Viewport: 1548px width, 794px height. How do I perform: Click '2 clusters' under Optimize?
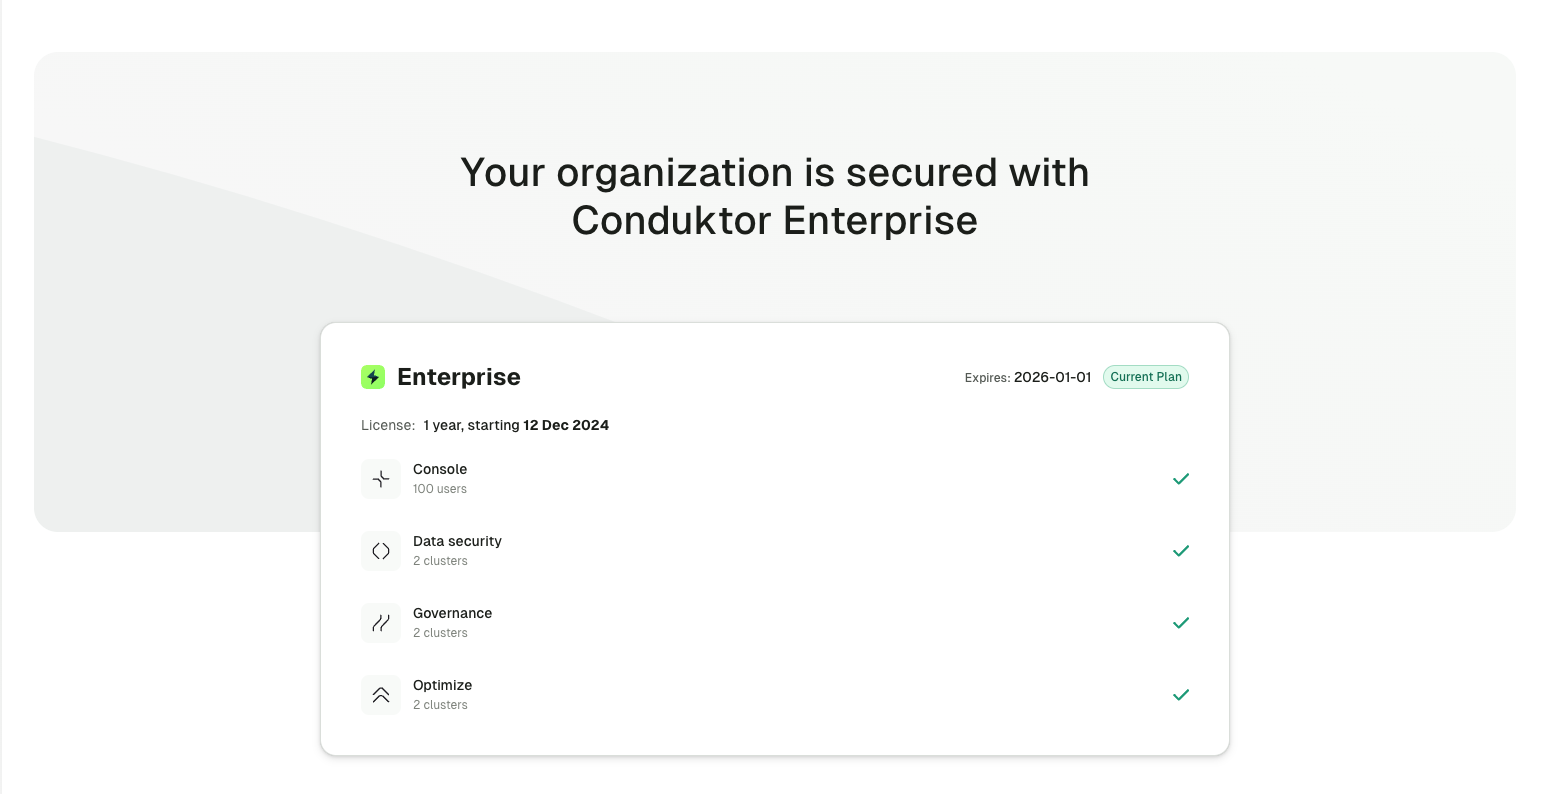[440, 705]
